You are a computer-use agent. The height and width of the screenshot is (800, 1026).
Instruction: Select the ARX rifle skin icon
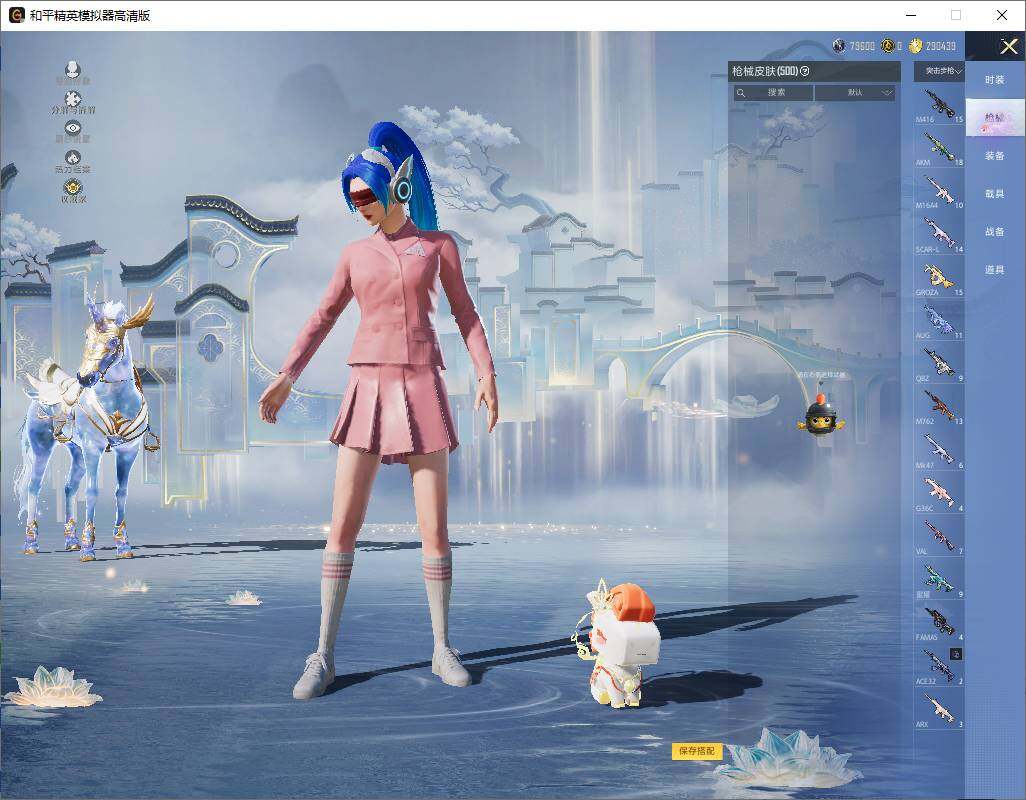939,709
